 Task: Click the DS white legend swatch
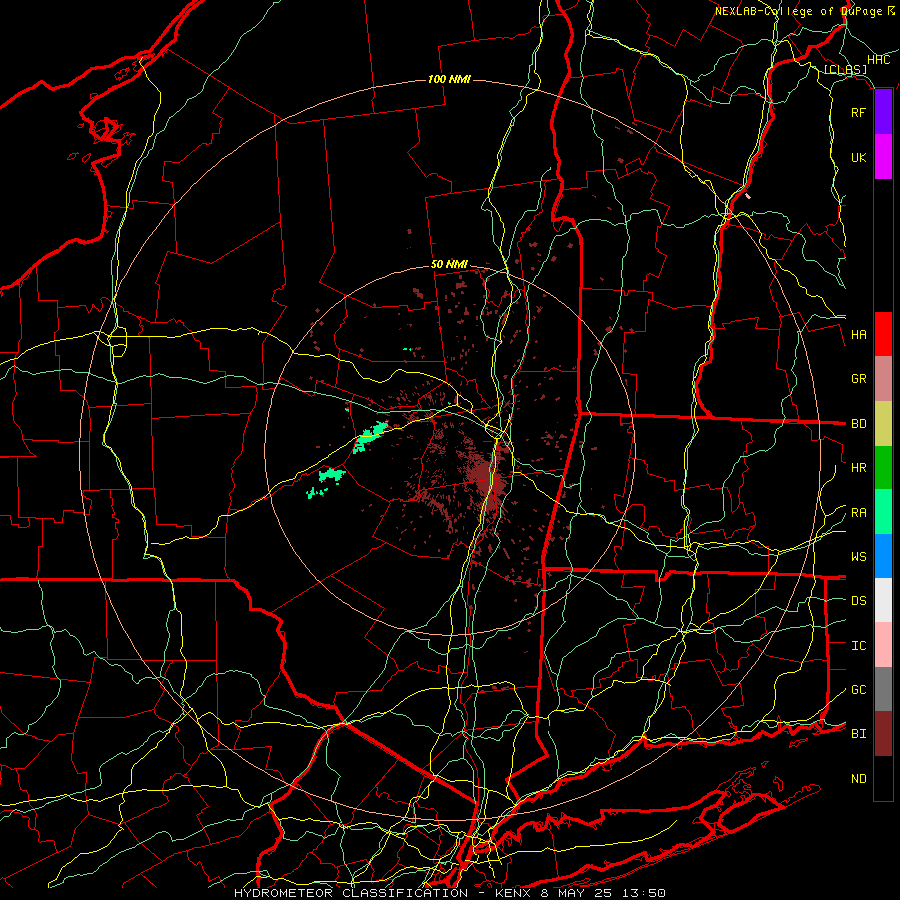pos(883,600)
